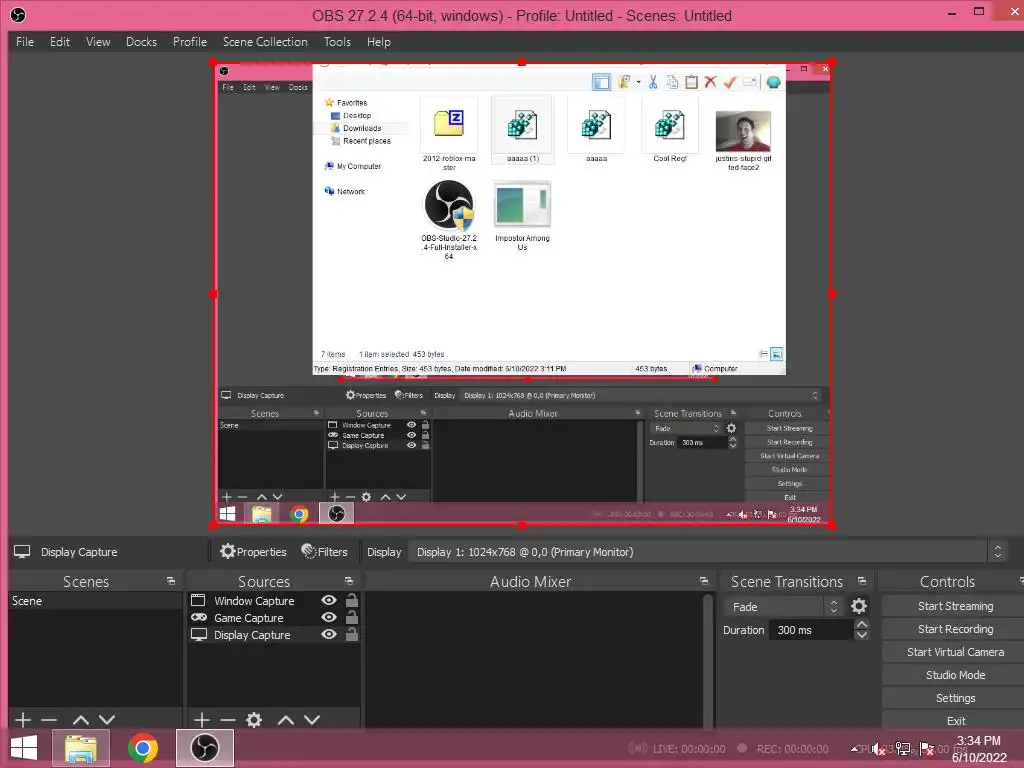Move source up in list
1024x768 pixels.
coord(285,720)
